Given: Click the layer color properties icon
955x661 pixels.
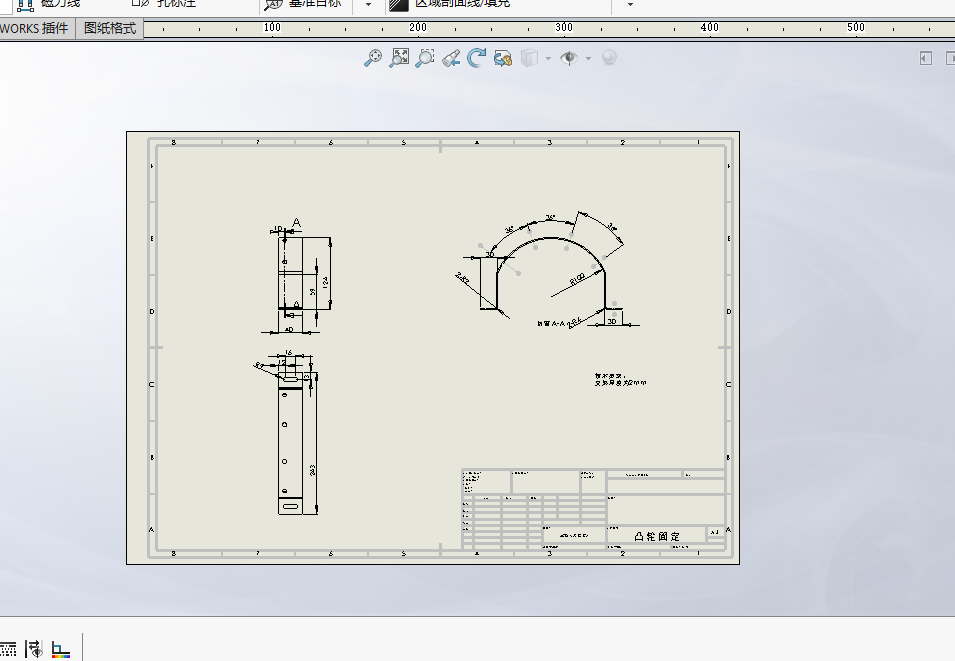Looking at the screenshot, I should click(x=61, y=649).
